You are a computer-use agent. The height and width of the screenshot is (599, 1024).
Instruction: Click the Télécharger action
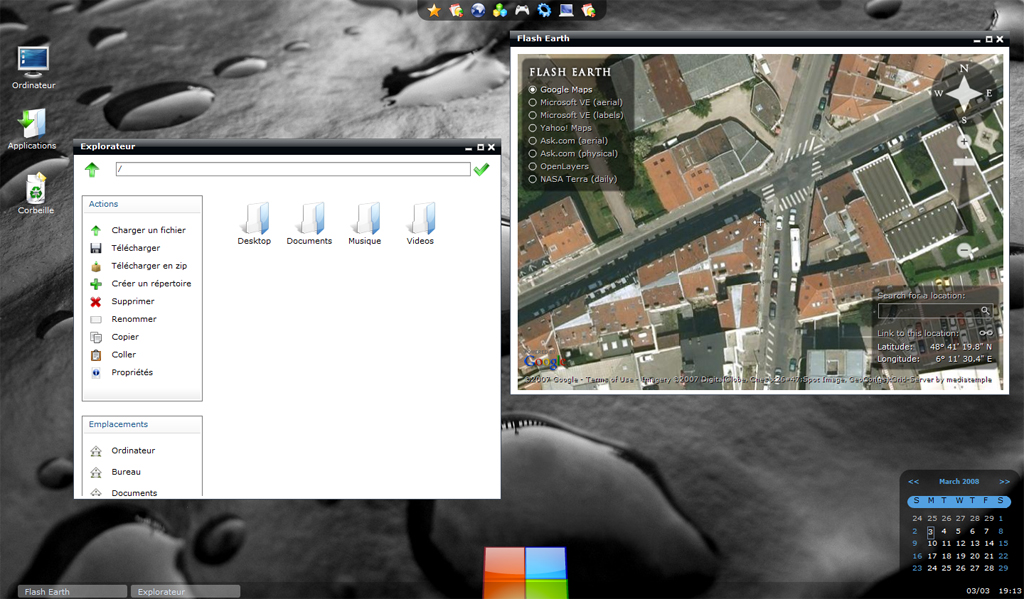[125, 248]
